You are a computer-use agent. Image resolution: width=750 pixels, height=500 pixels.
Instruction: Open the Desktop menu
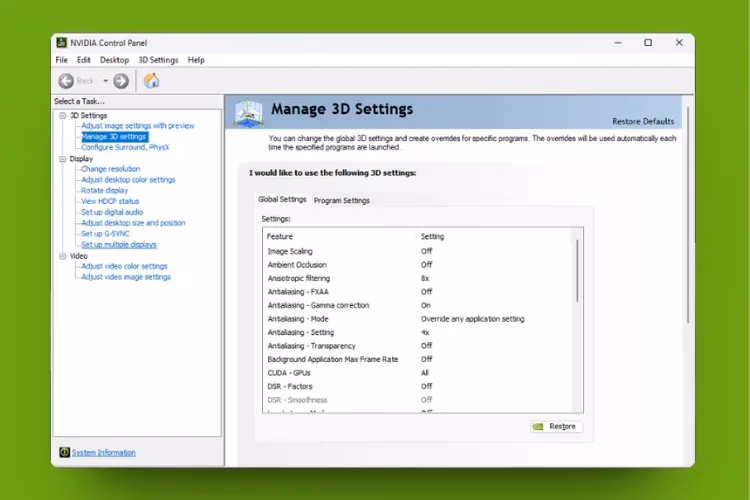pyautogui.click(x=114, y=60)
